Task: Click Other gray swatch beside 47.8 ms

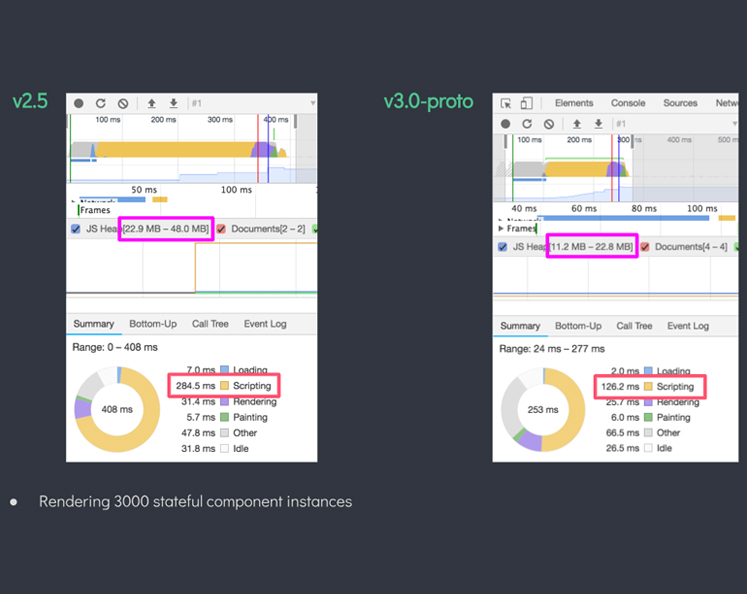Action: pyautogui.click(x=224, y=433)
